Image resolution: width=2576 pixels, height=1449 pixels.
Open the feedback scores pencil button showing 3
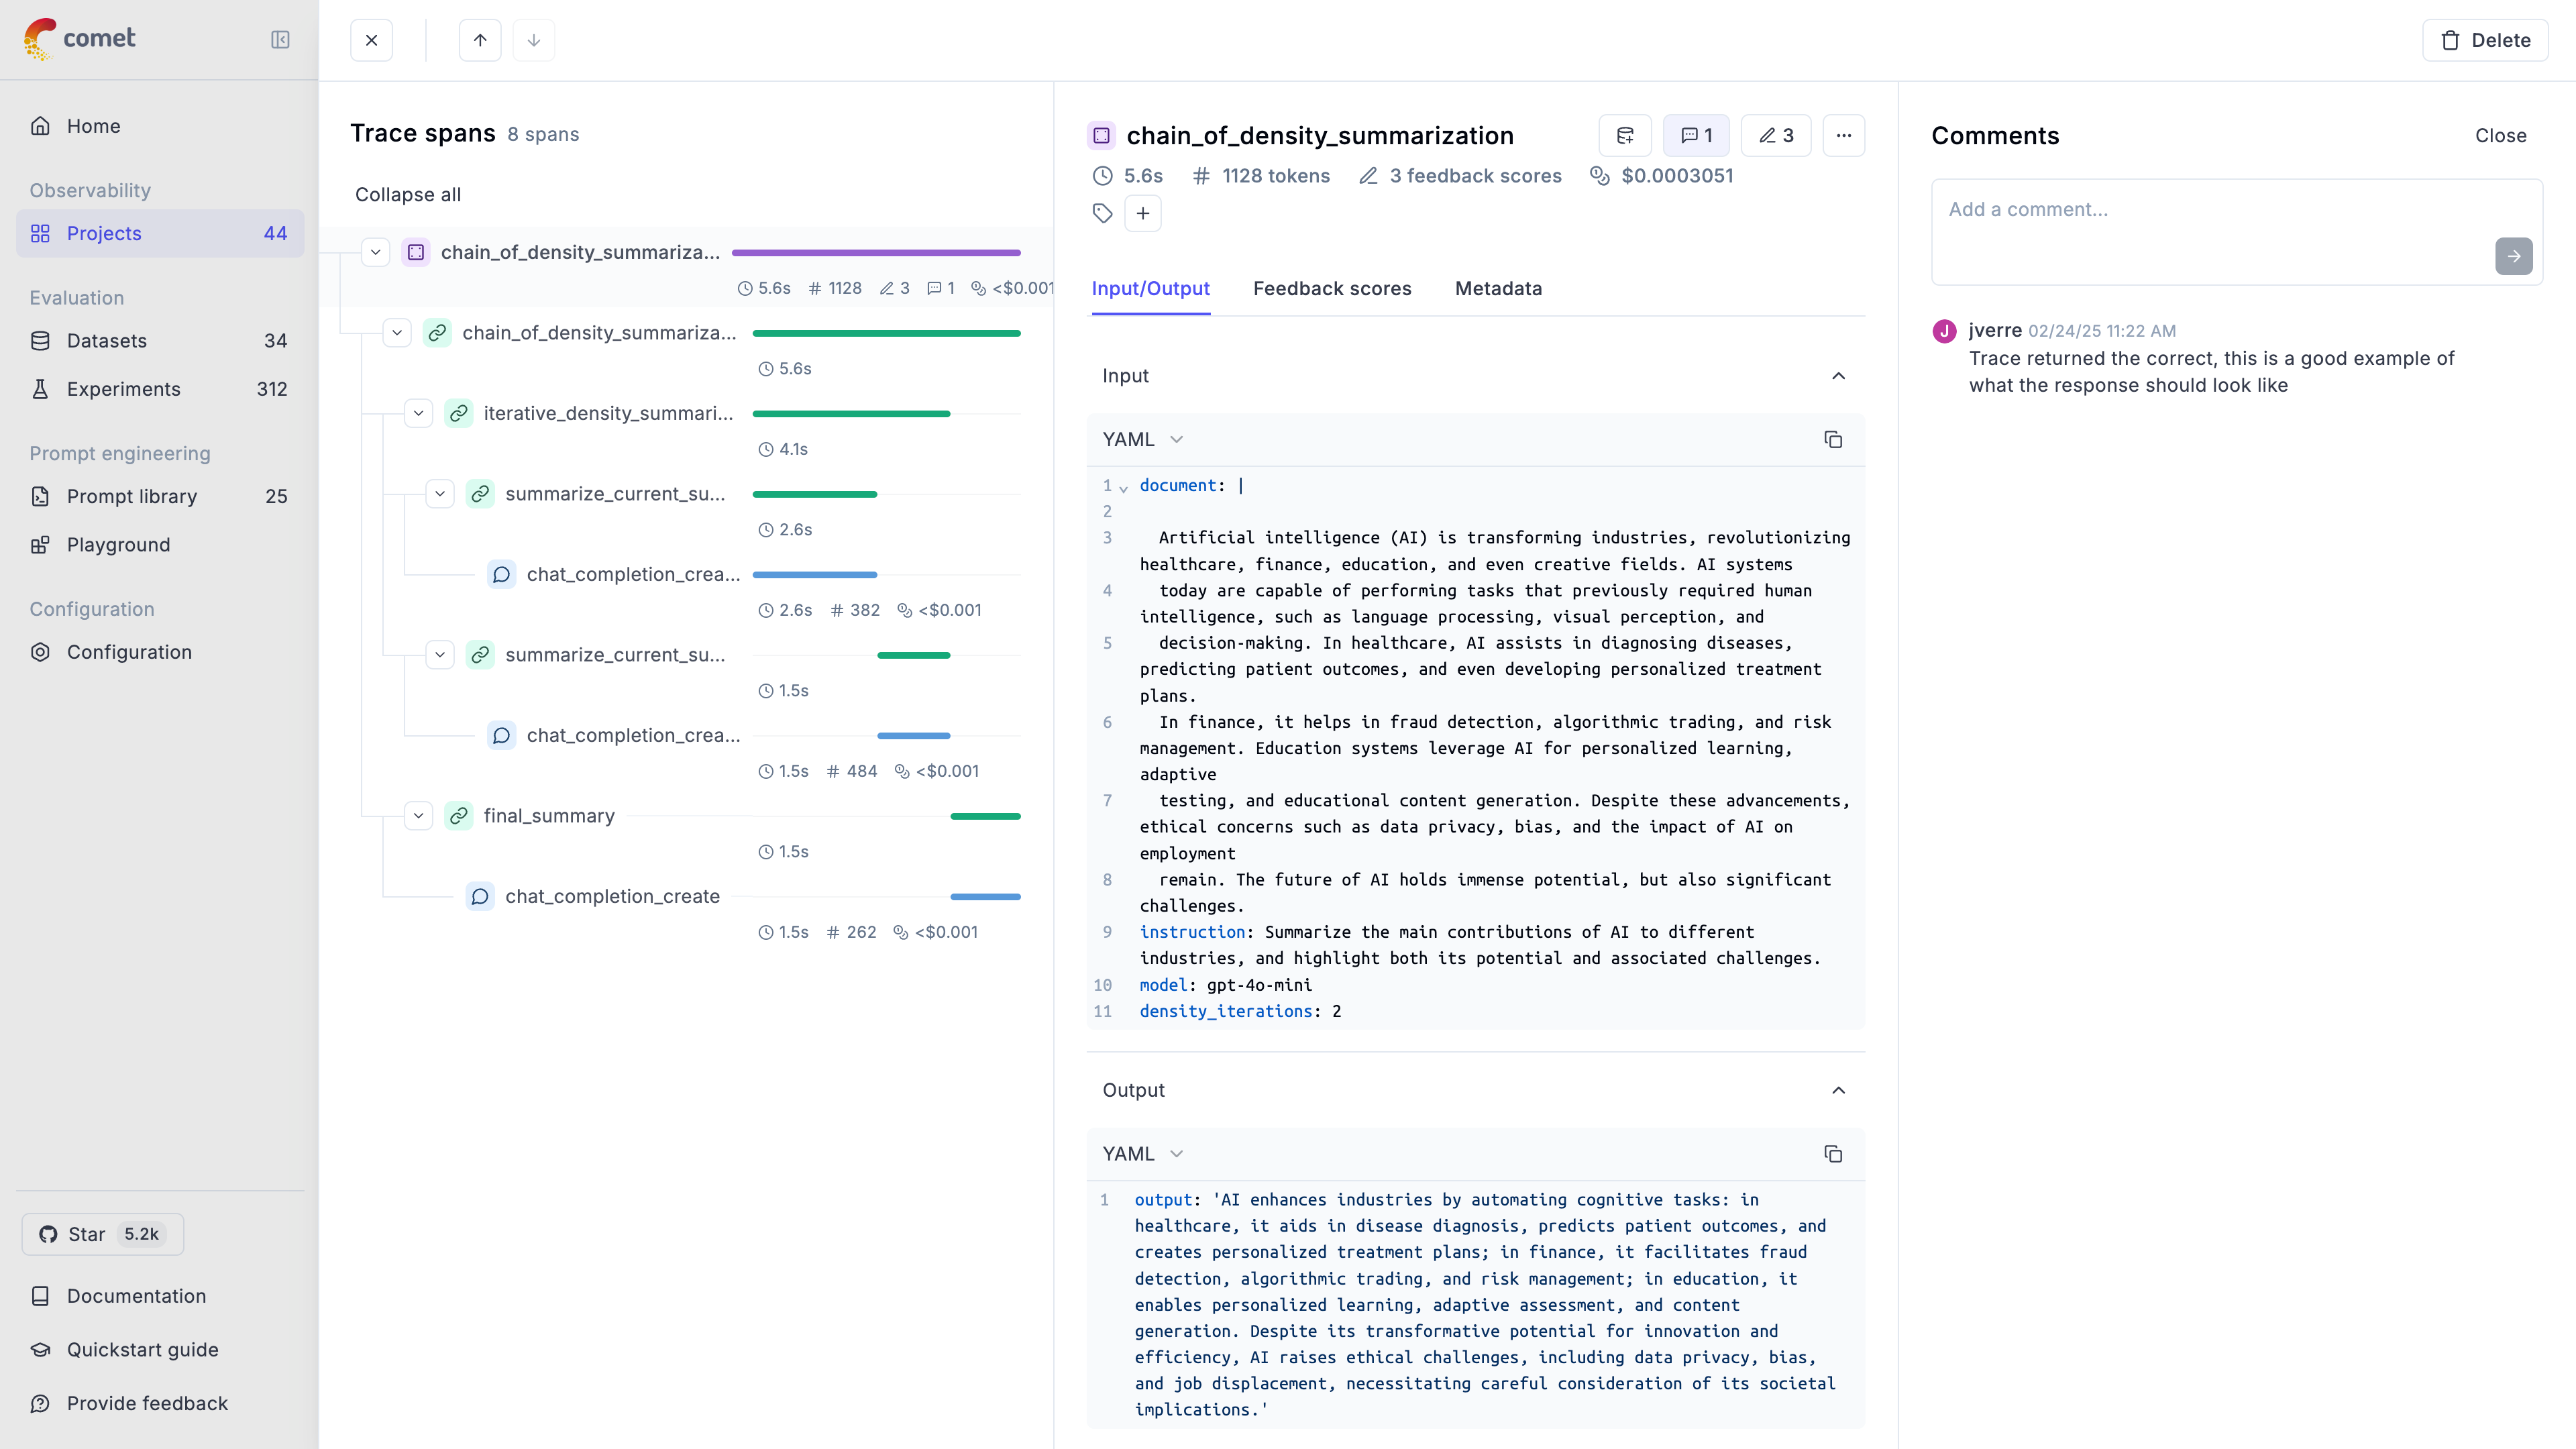(x=1776, y=135)
